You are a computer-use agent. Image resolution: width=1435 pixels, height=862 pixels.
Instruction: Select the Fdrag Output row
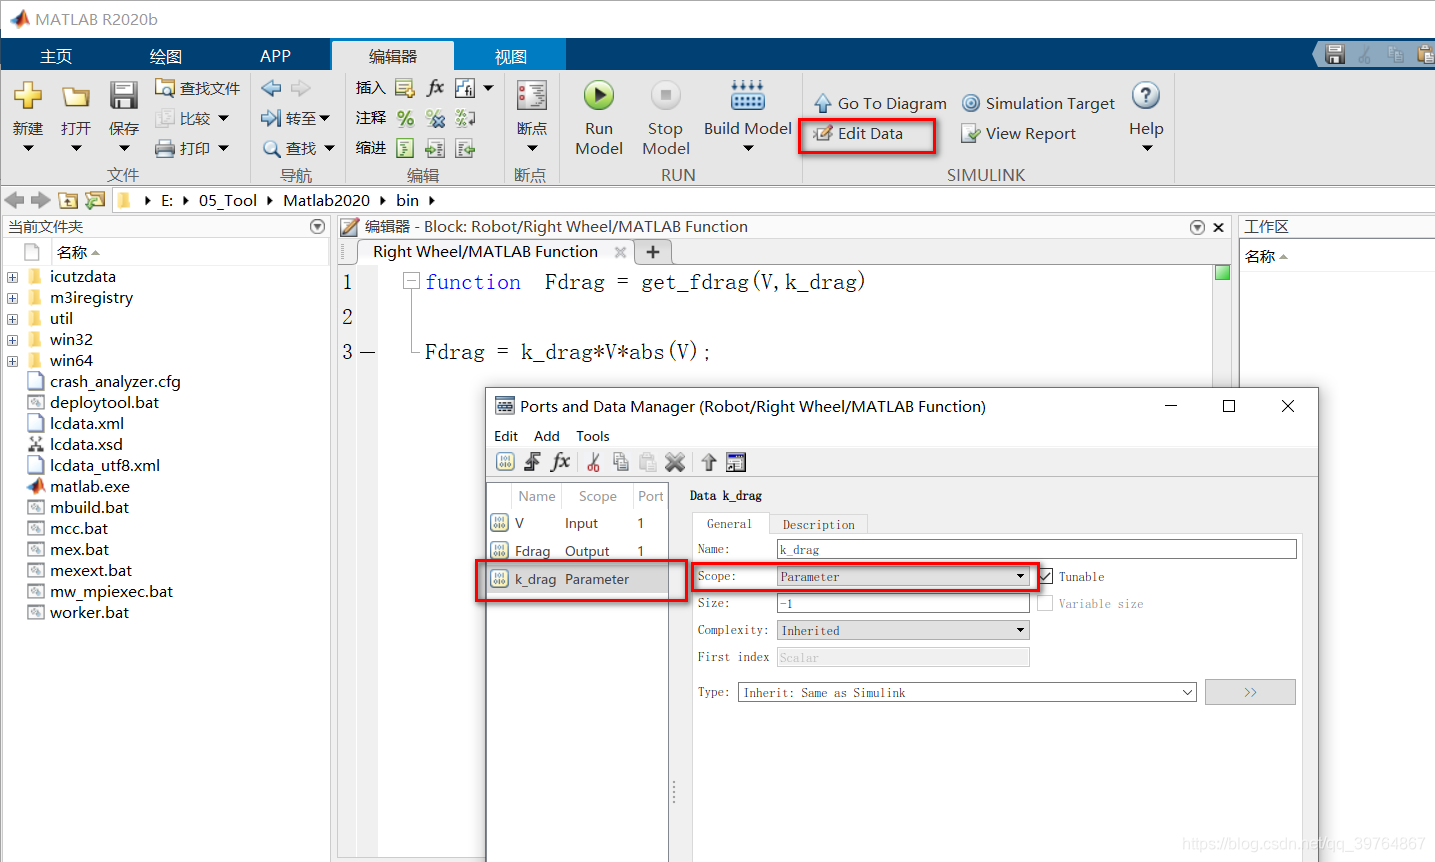pos(578,551)
